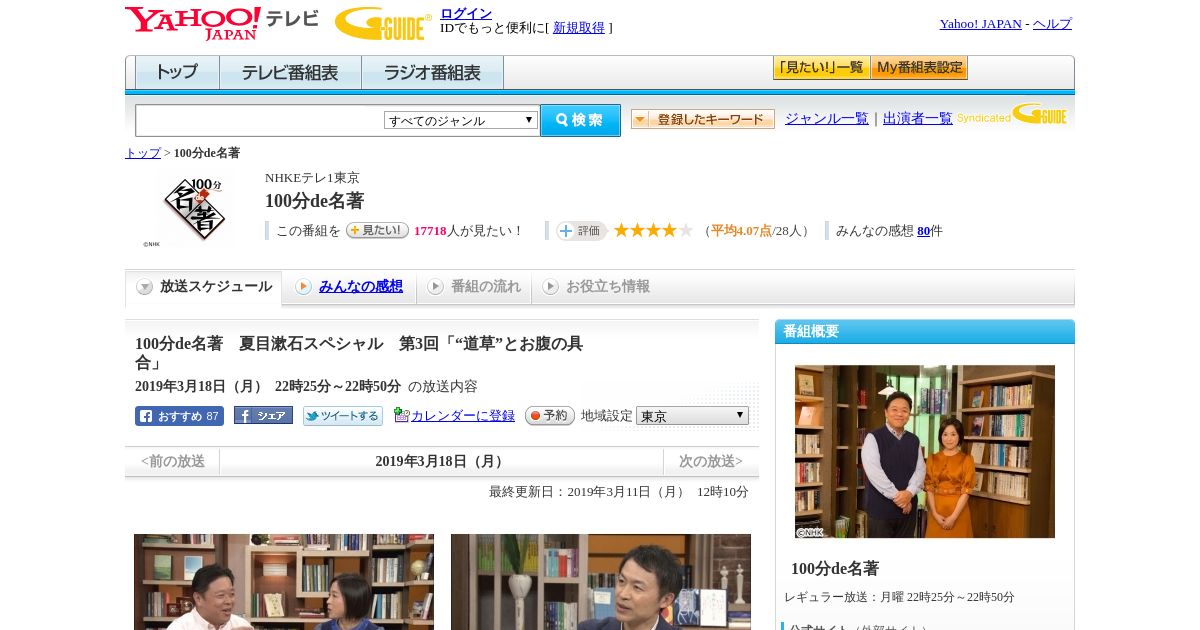Click the arrow icon beside 放送スケジュール
This screenshot has height=630, width=1200.
pos(145,287)
